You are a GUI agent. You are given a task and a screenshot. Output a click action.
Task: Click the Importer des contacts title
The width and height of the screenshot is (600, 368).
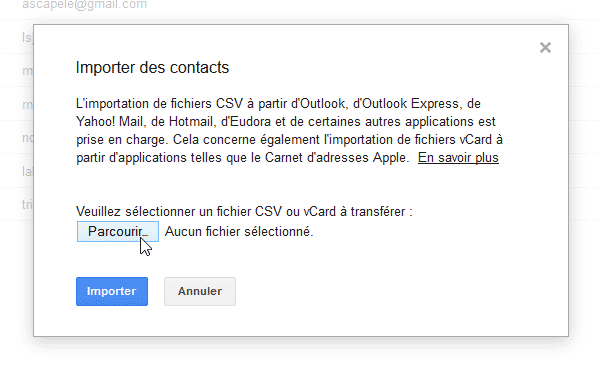click(x=152, y=68)
